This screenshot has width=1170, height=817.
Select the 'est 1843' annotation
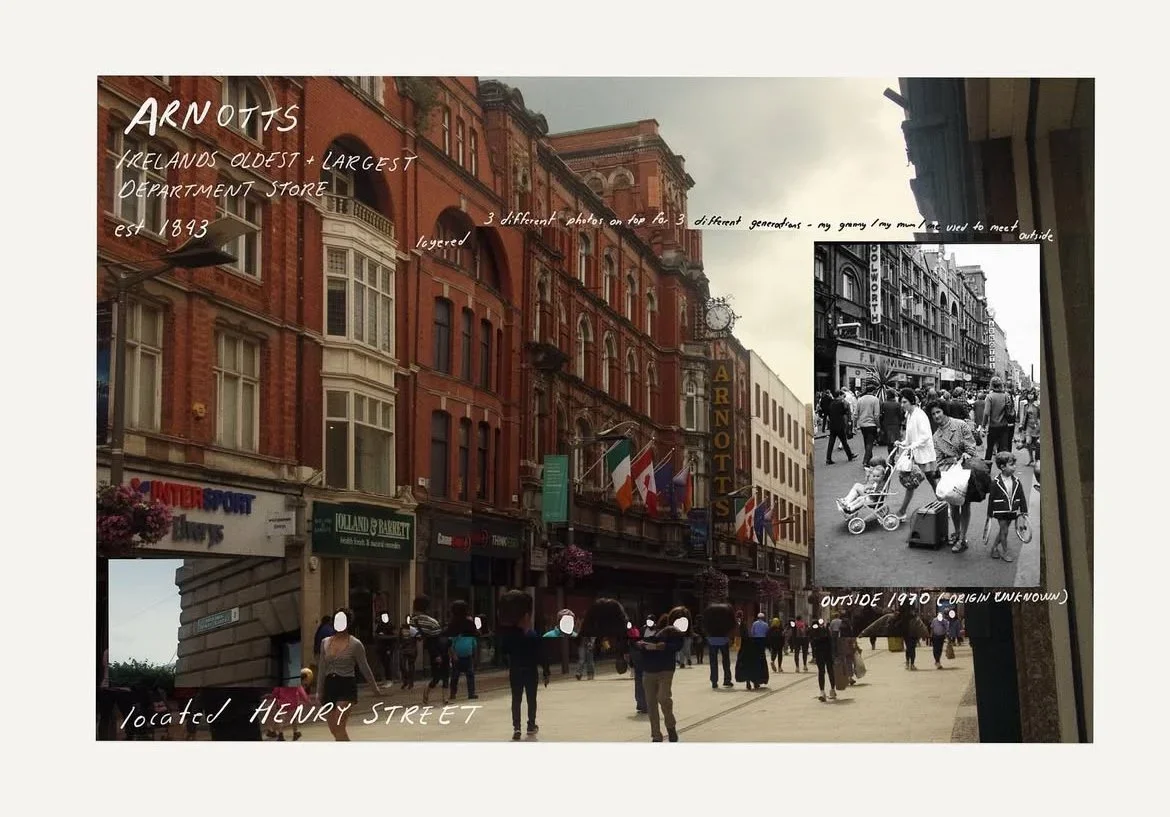click(161, 228)
